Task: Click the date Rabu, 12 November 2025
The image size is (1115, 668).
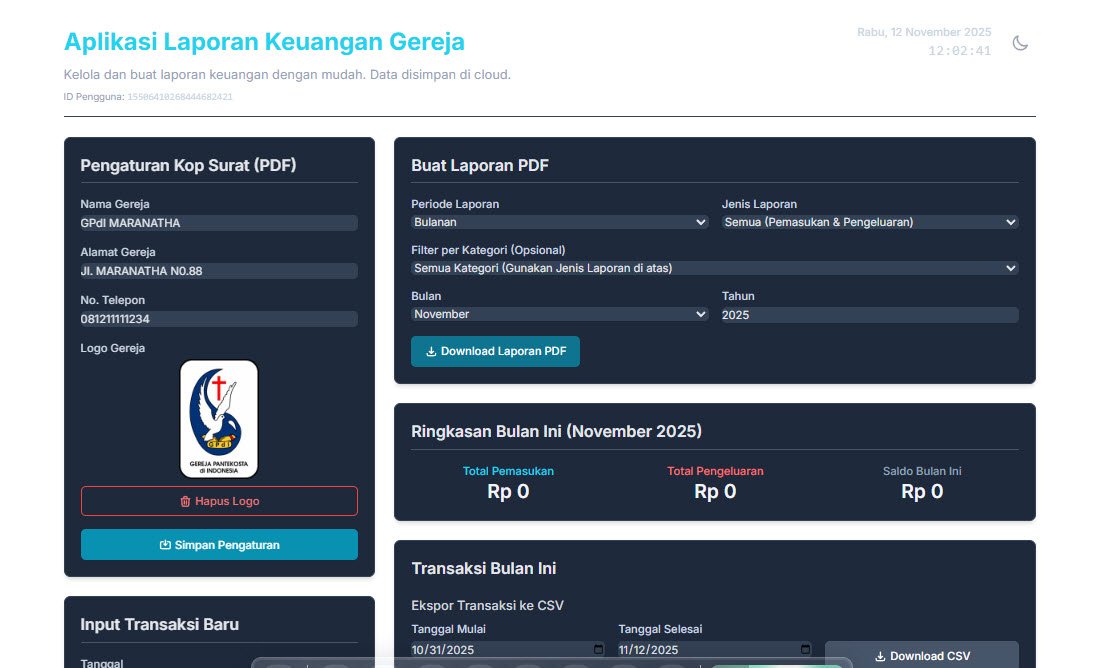Action: tap(924, 32)
